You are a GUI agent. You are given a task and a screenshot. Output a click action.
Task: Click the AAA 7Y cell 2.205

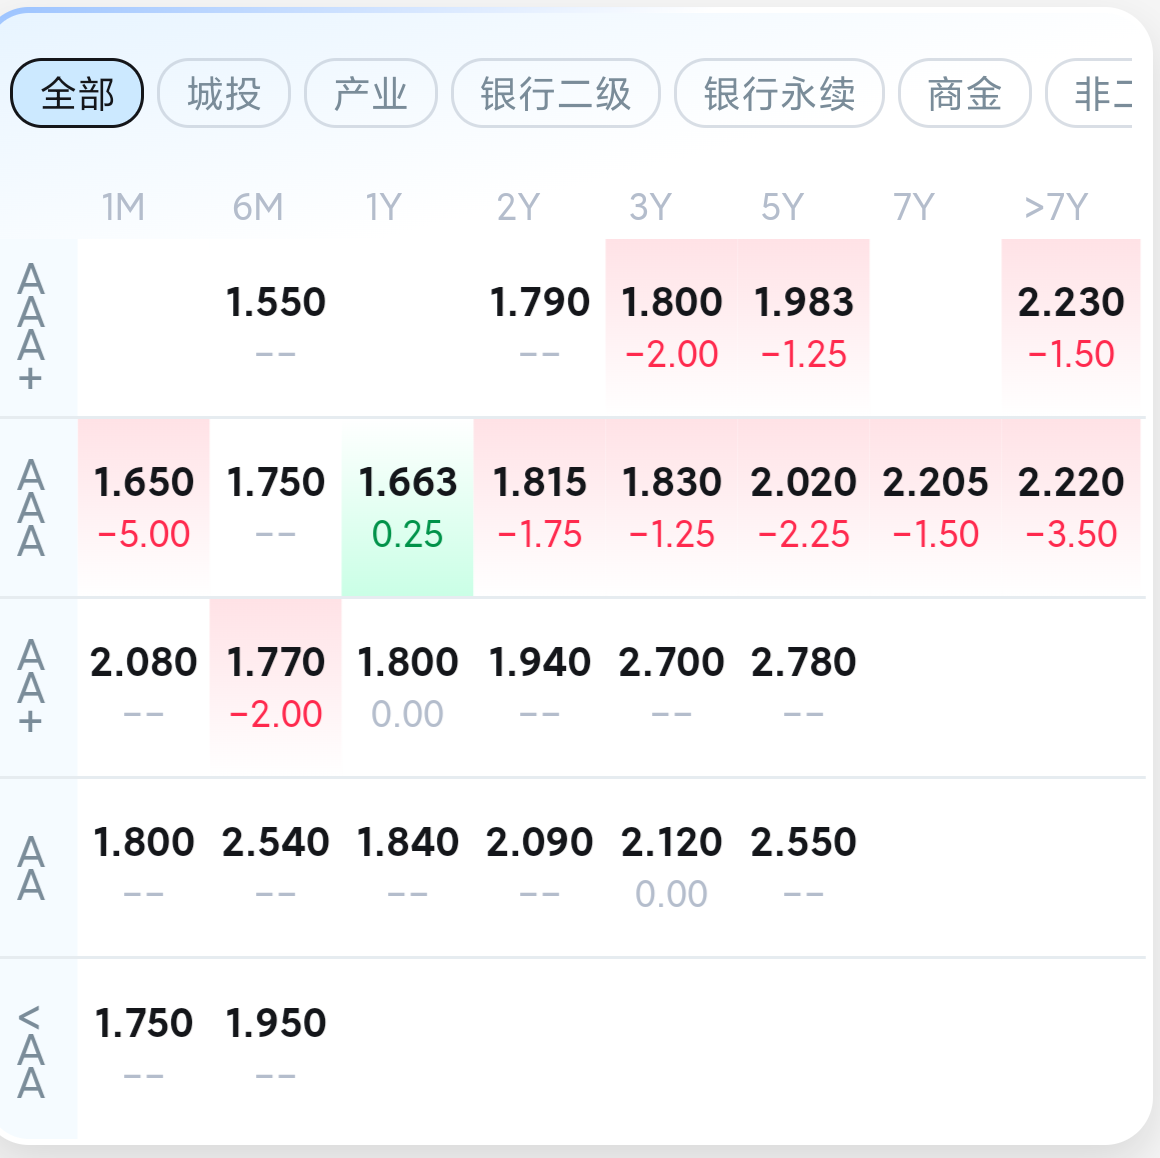point(936,508)
